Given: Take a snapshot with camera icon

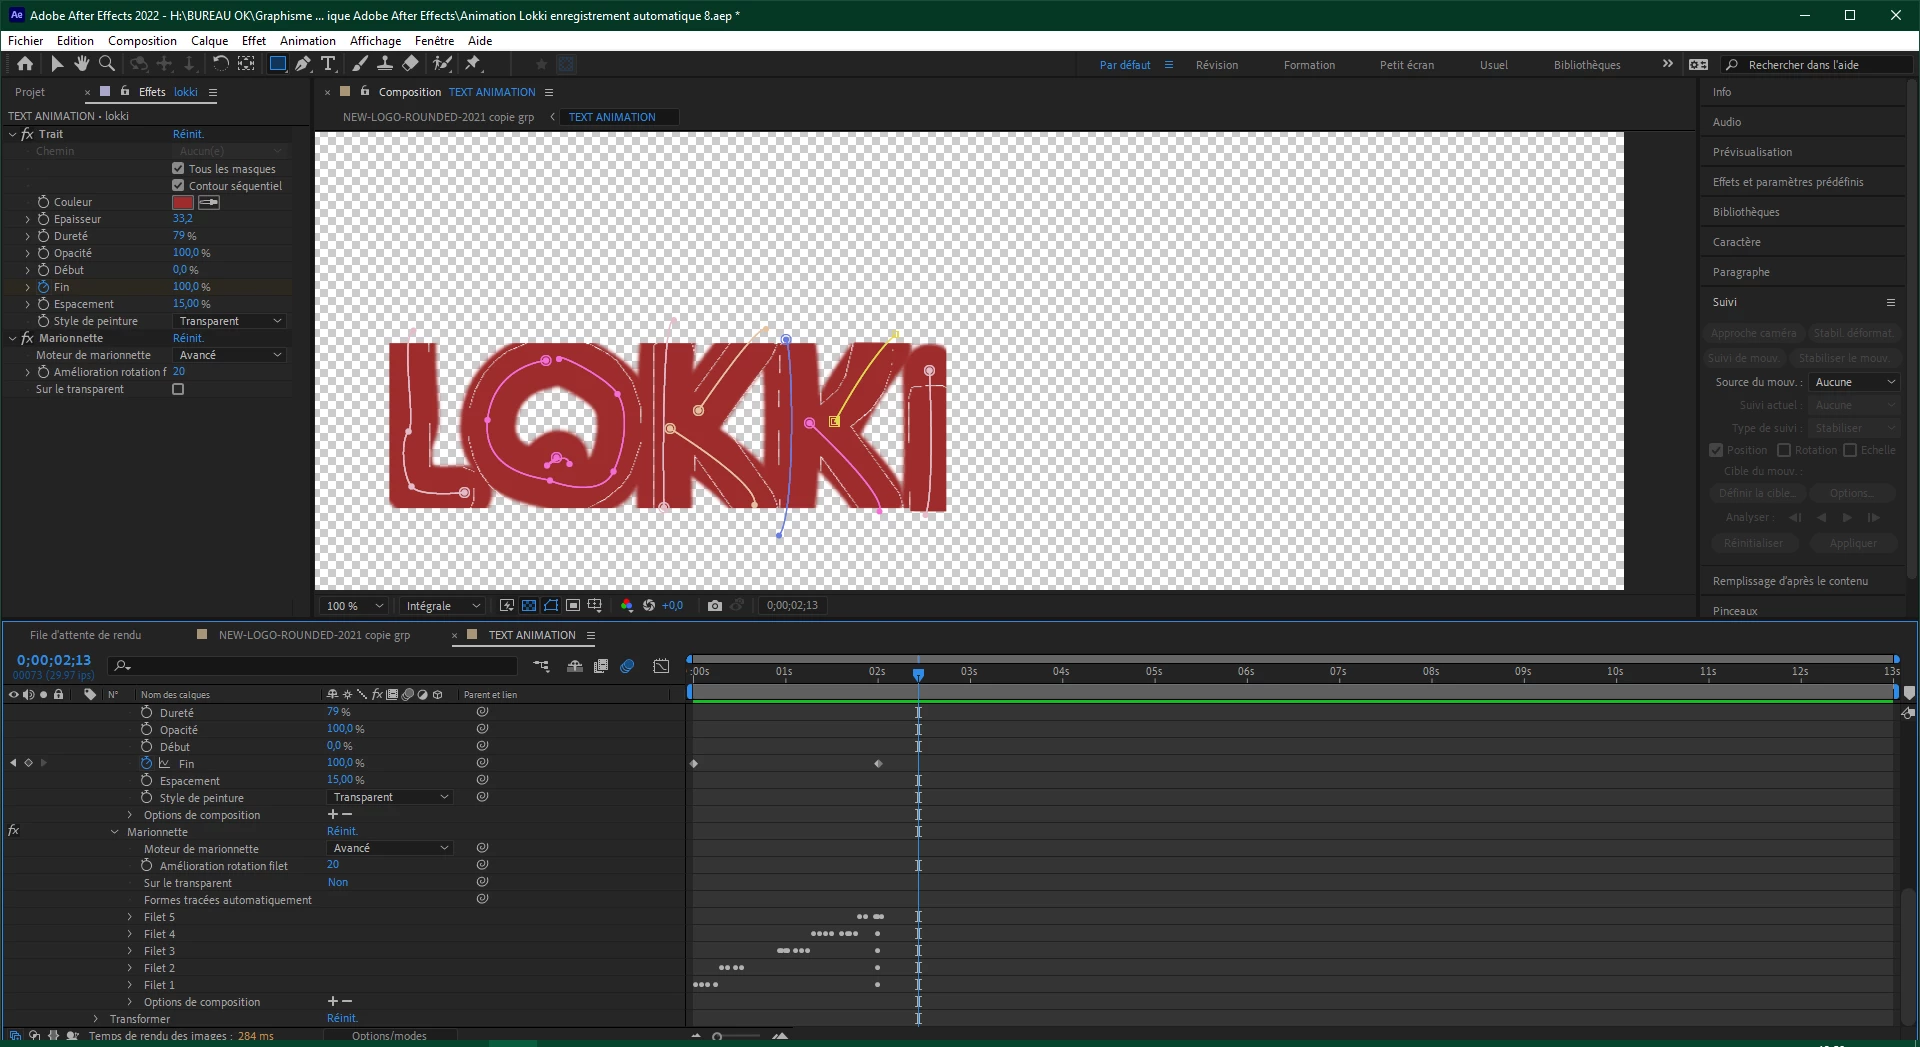Looking at the screenshot, I should pos(714,605).
